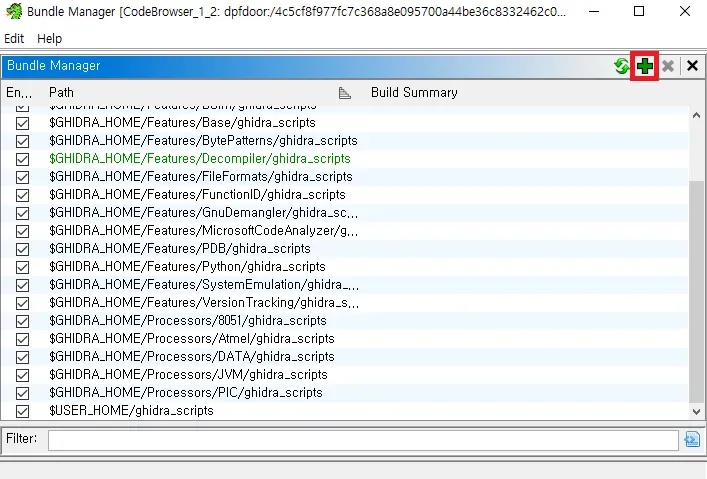Uncheck the VersionTracking bundle row
Image resolution: width=707 pixels, height=479 pixels.
tap(22, 304)
